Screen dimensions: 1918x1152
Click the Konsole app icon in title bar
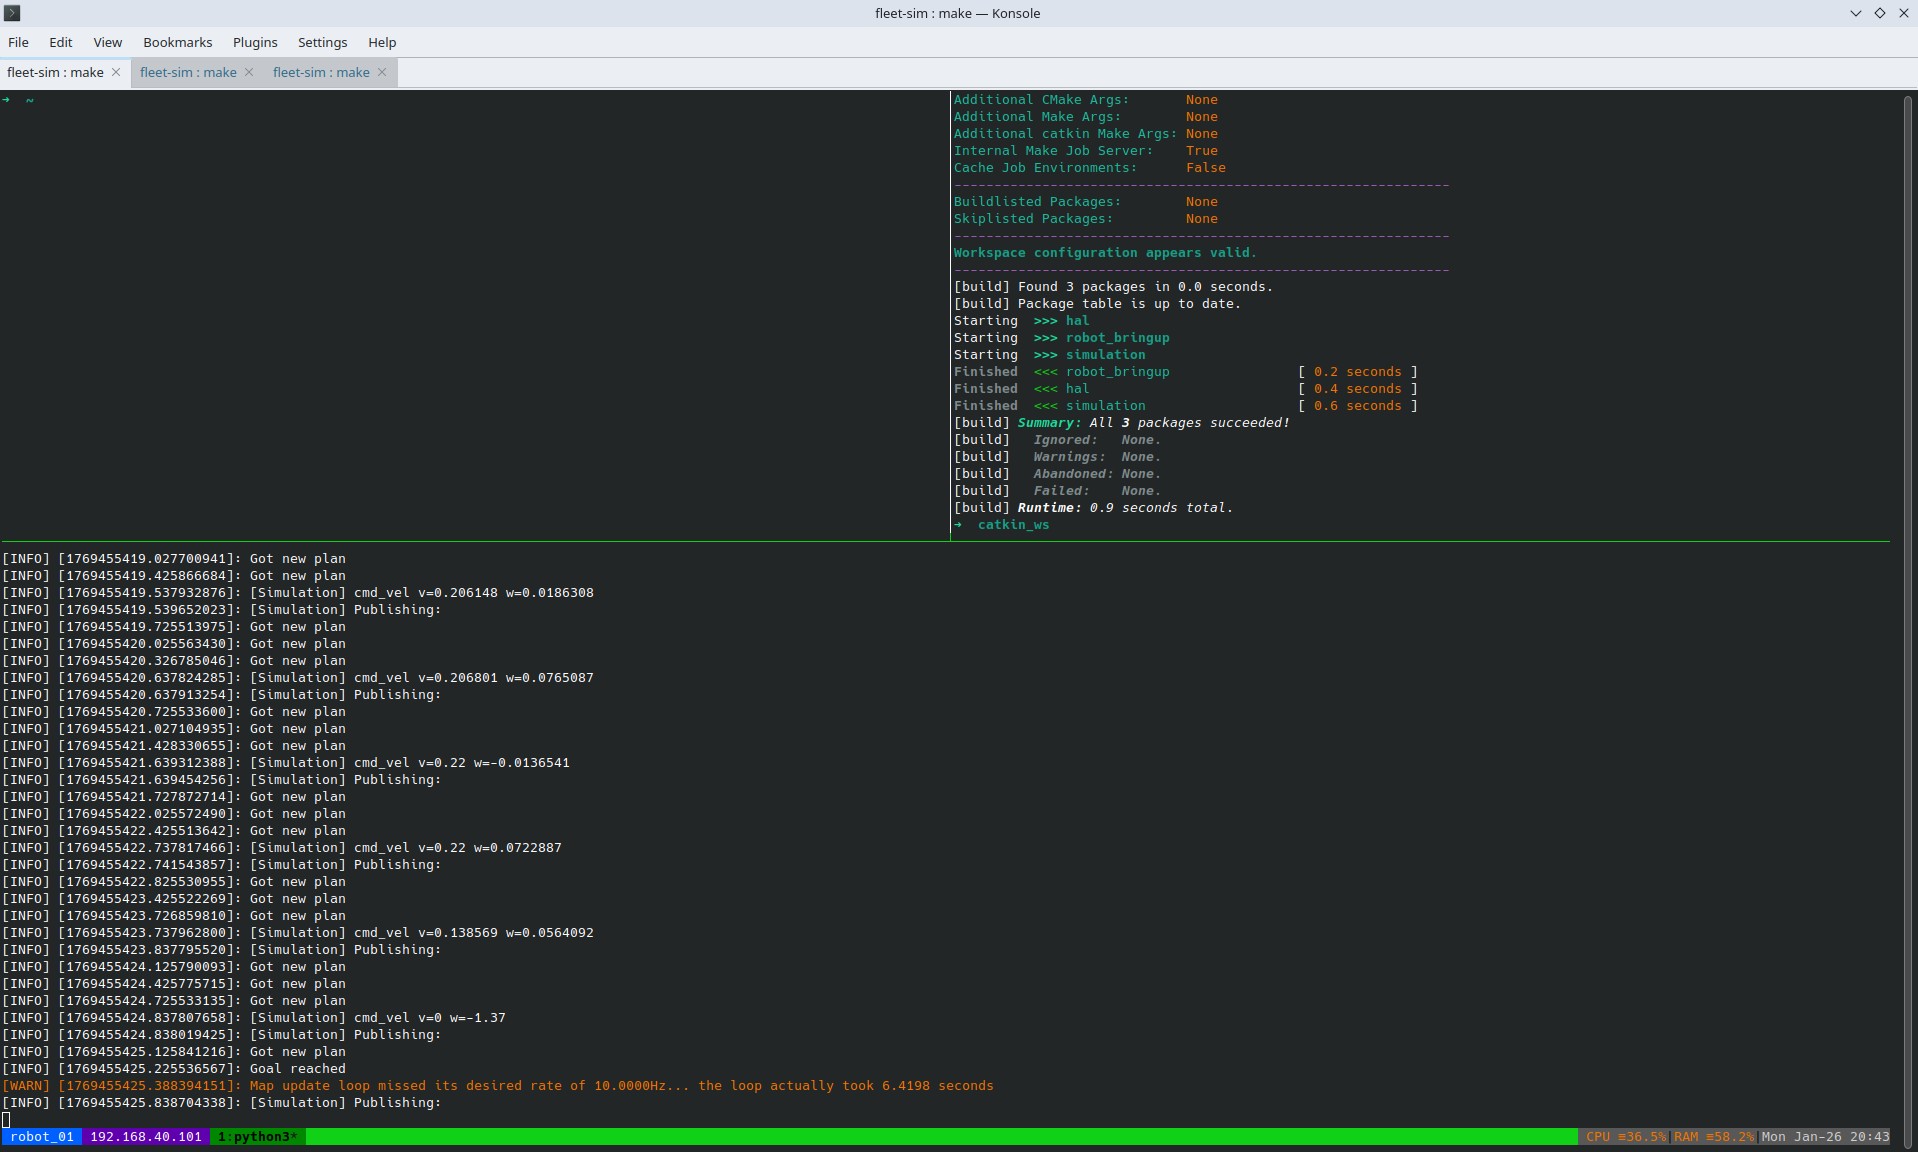click(12, 13)
